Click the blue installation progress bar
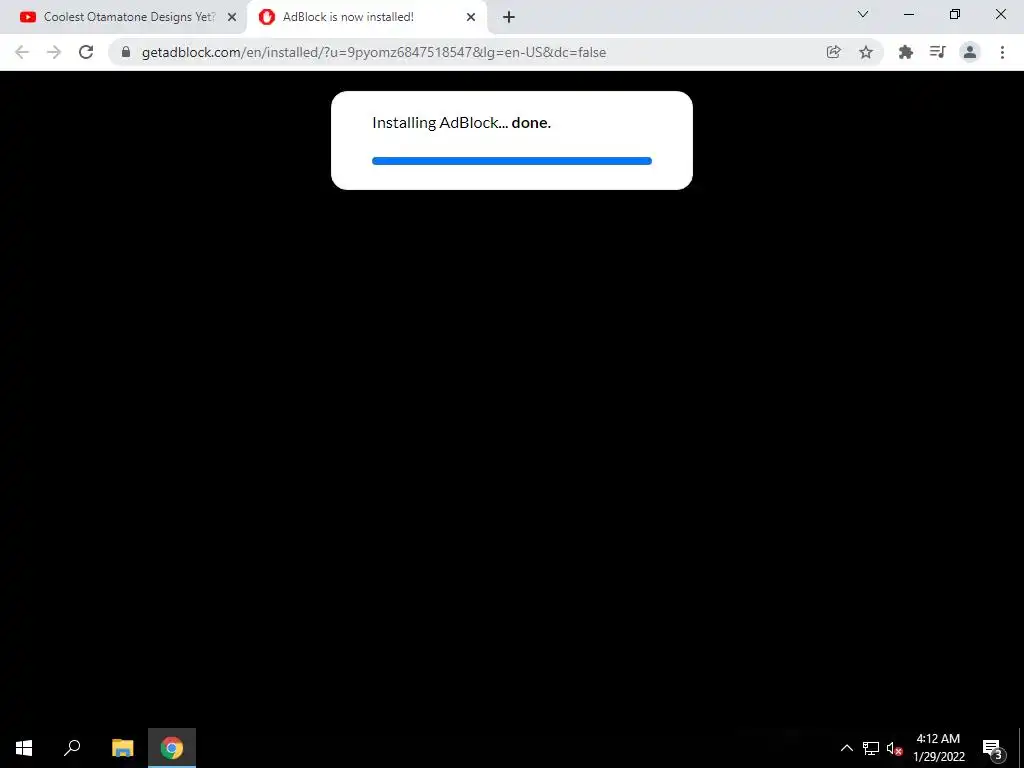1024x768 pixels. (x=512, y=161)
